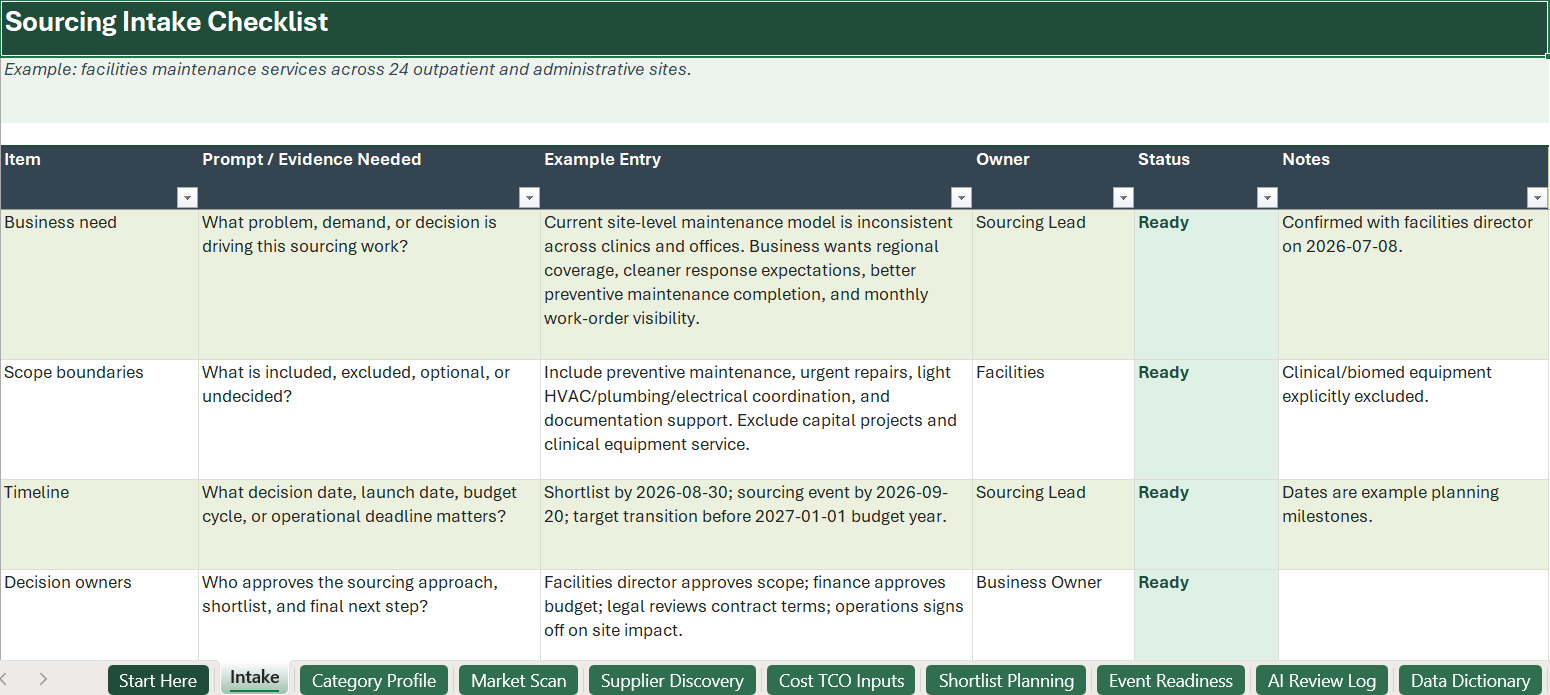
Task: Select the Business need cell
Action: [99, 284]
